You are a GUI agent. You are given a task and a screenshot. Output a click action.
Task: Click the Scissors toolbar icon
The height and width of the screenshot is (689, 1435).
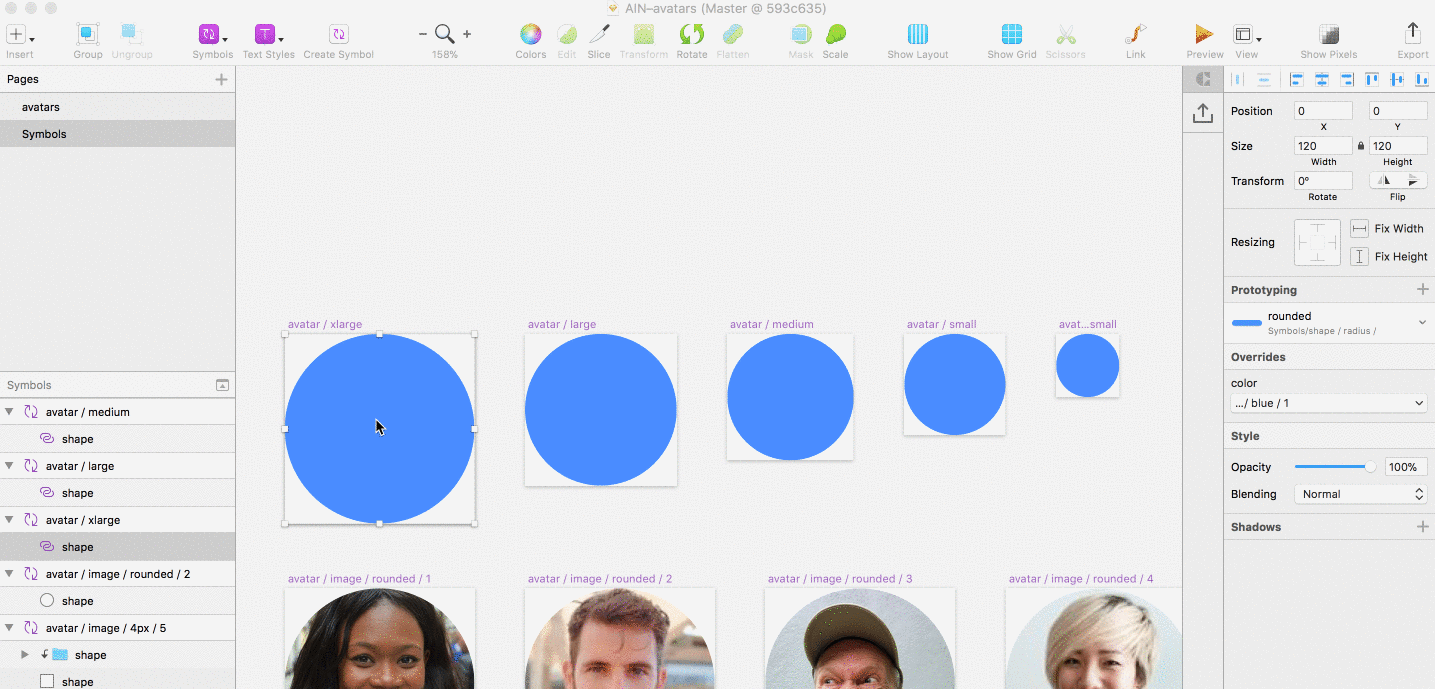[1065, 35]
